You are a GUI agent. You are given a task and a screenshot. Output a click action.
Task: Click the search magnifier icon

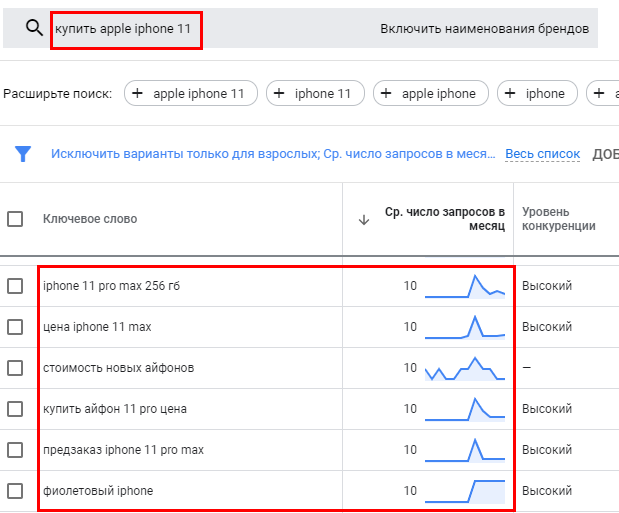34,28
